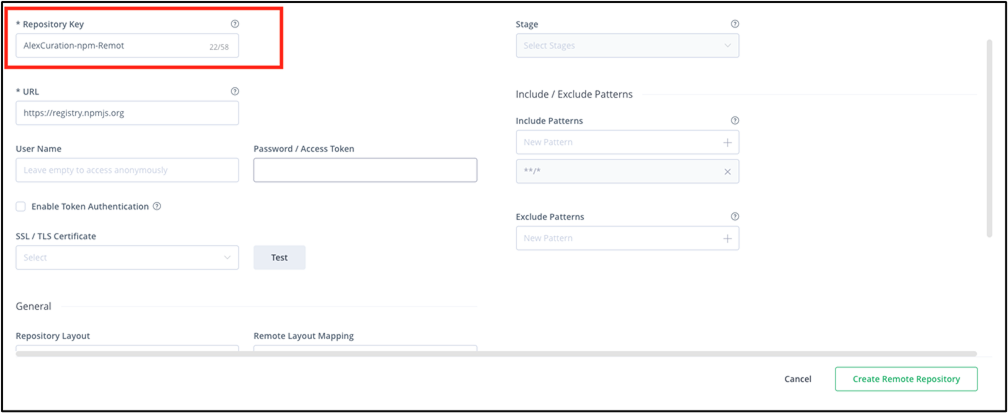Image resolution: width=1008 pixels, height=413 pixels.
Task: Add the new exclude pattern with plus
Action: pyautogui.click(x=727, y=239)
